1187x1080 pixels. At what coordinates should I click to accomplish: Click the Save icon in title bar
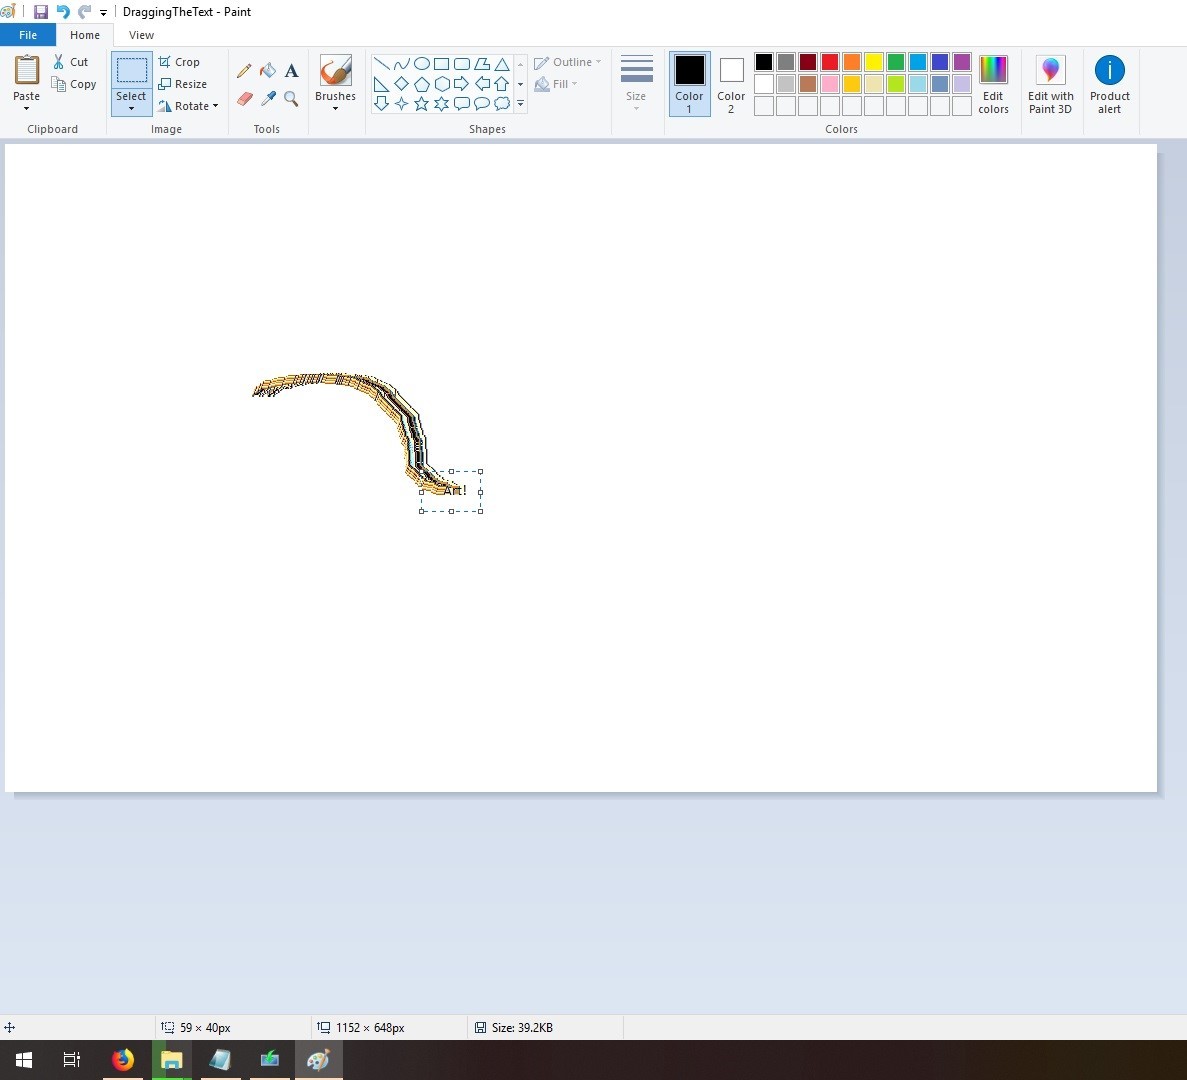pyautogui.click(x=41, y=11)
